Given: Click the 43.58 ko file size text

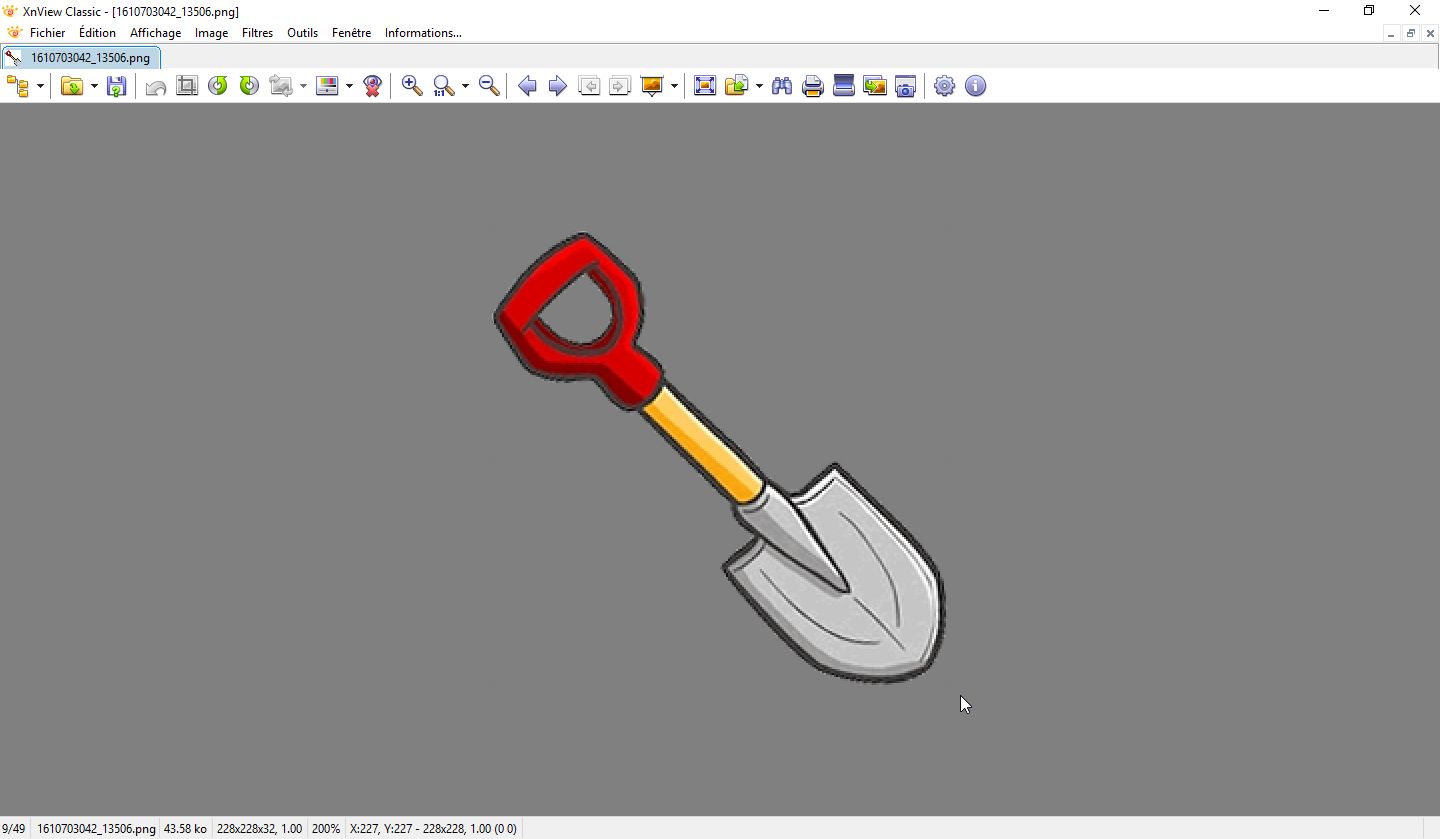Looking at the screenshot, I should pyautogui.click(x=185, y=829).
